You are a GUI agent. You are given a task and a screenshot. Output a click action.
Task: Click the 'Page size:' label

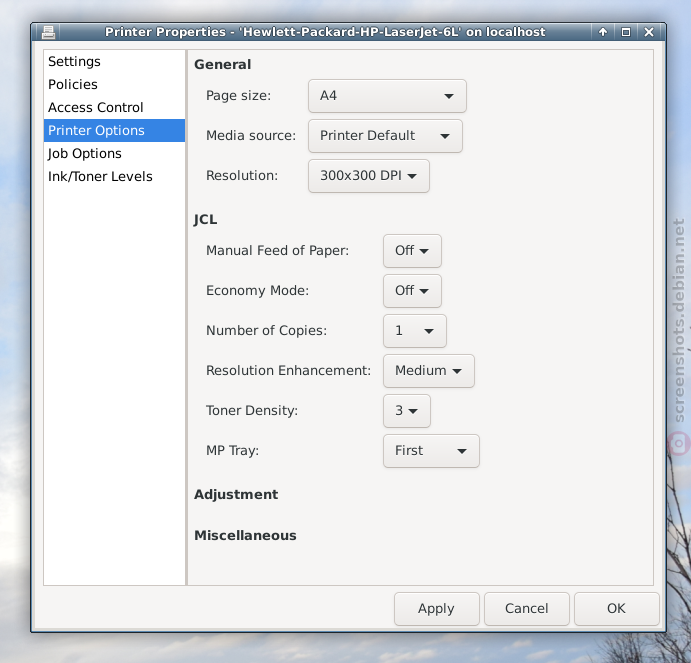(238, 96)
